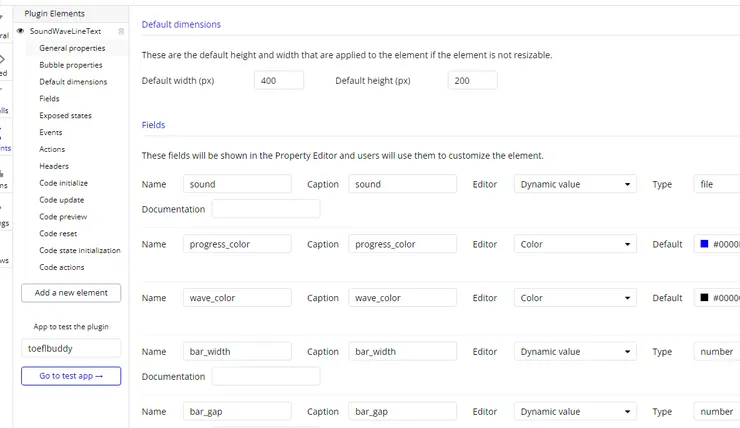Toggle visibility eye for SoundWaveLineText element
Image resolution: width=740 pixels, height=428 pixels.
click(21, 31)
